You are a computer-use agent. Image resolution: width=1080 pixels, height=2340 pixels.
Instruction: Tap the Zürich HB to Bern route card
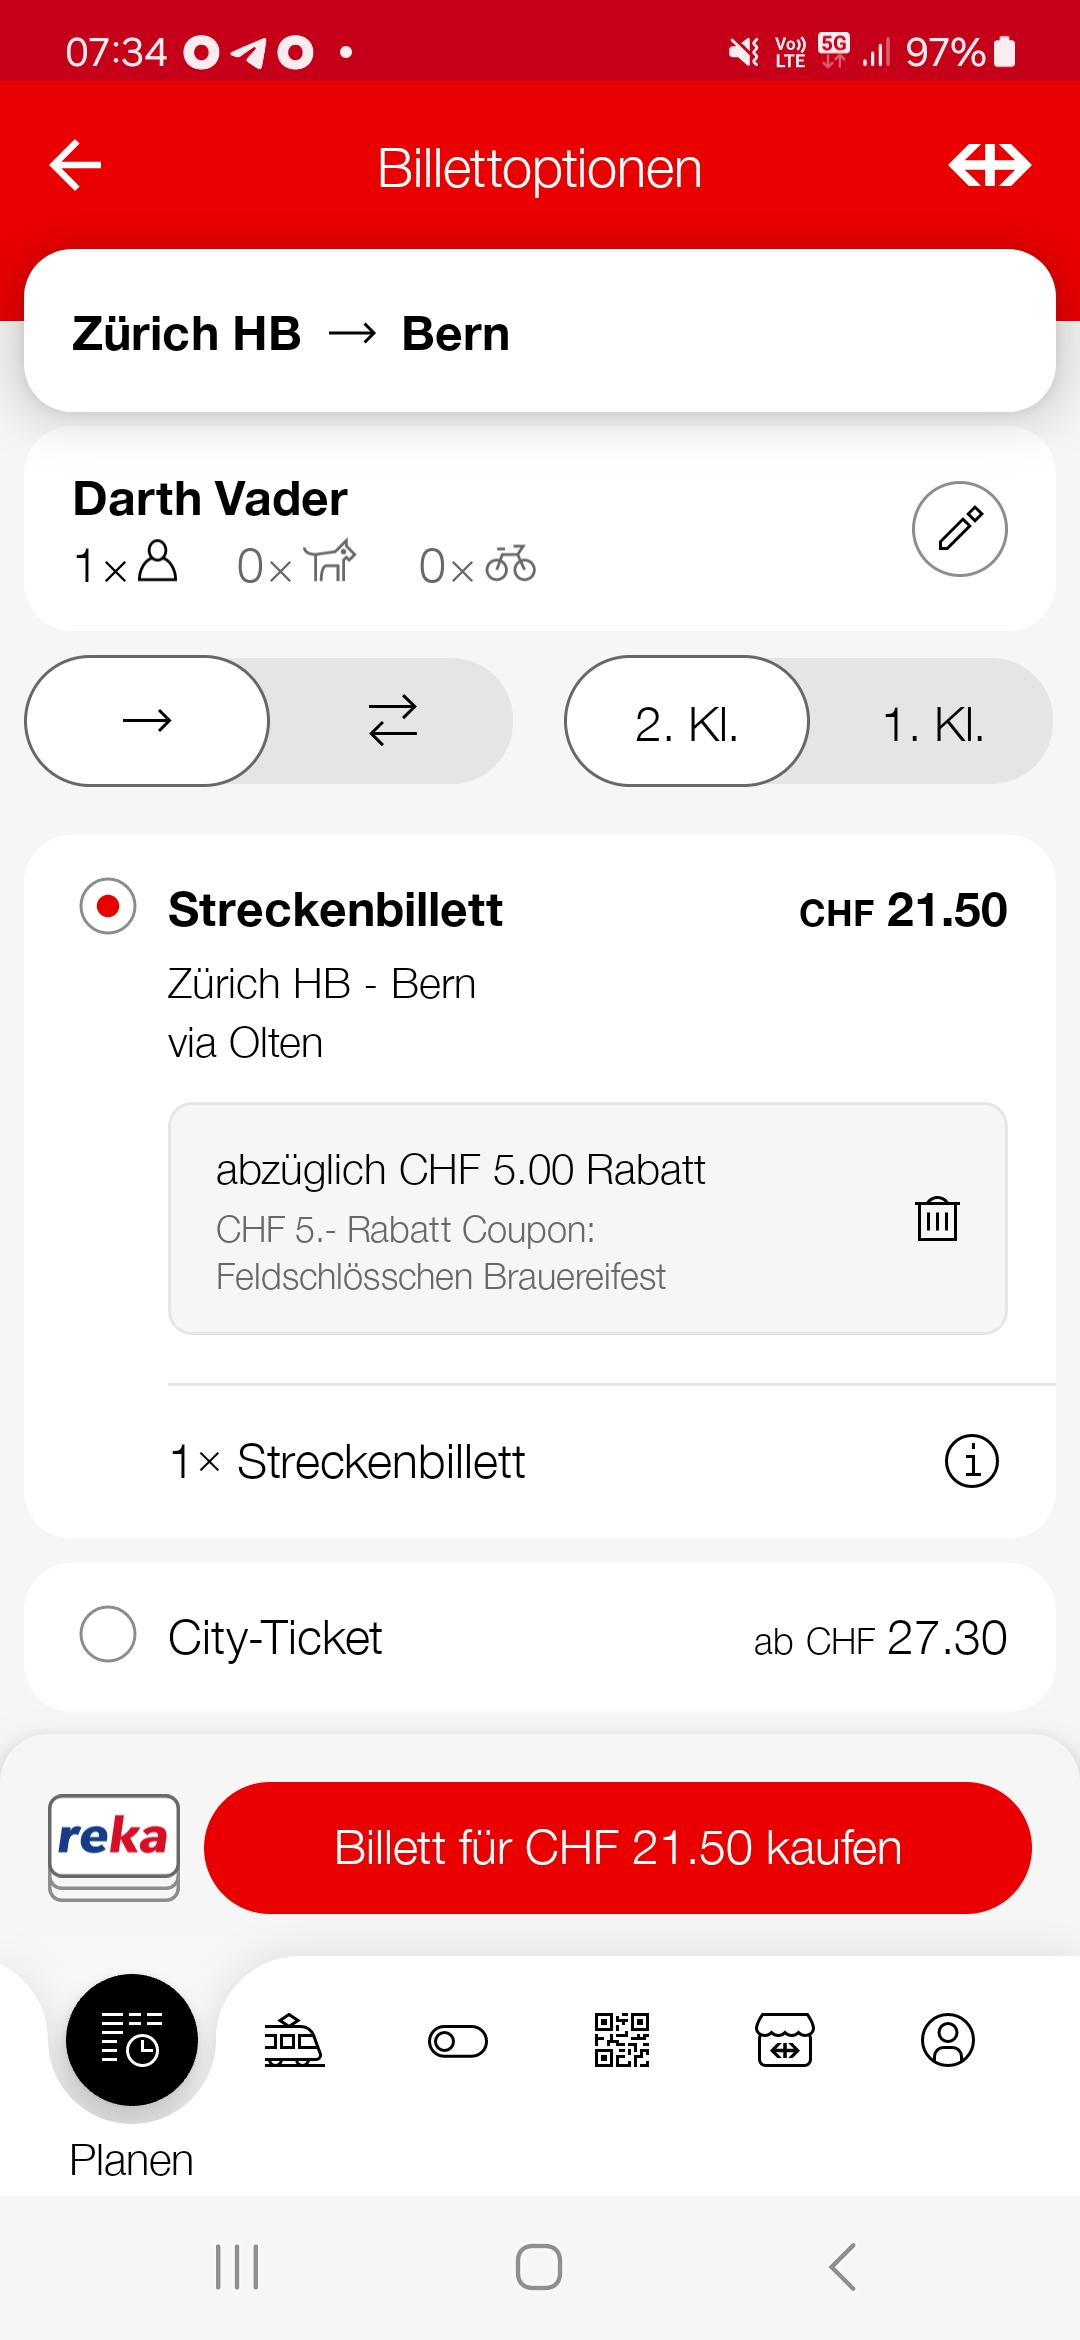pyautogui.click(x=540, y=333)
